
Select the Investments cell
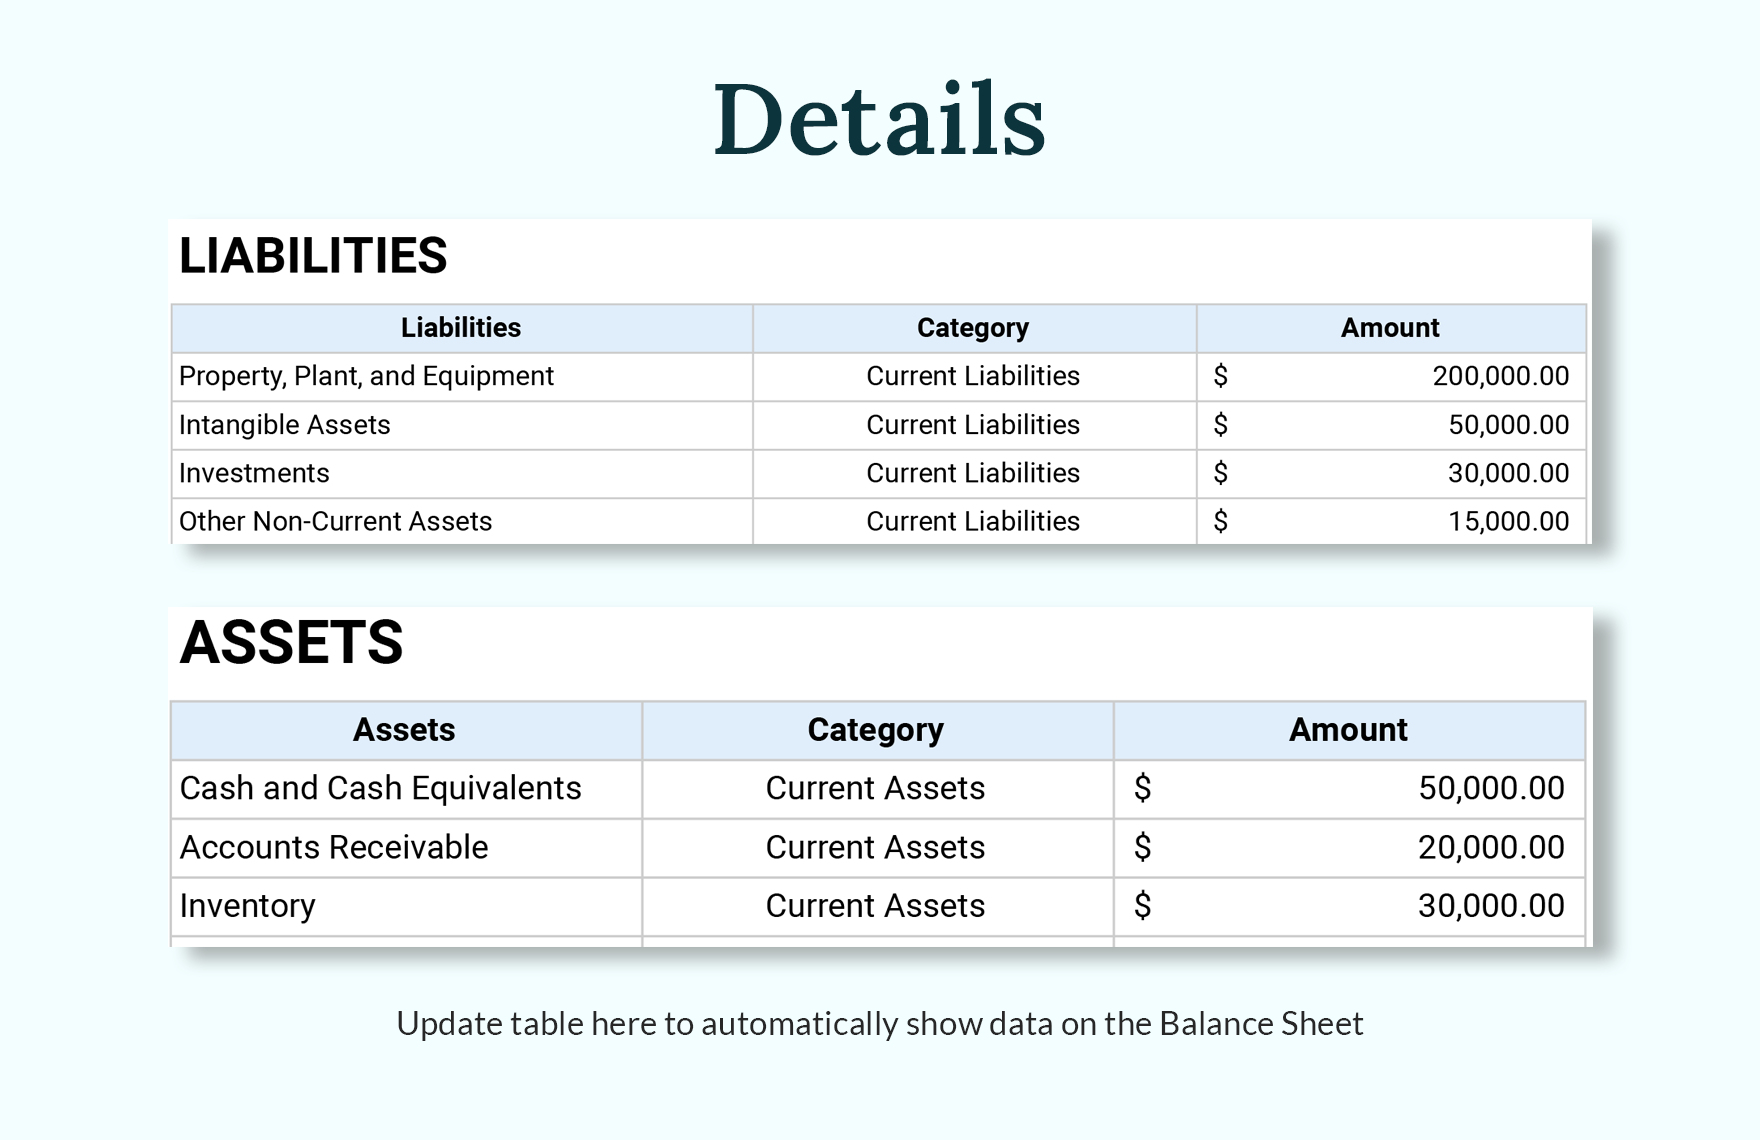[x=254, y=472]
